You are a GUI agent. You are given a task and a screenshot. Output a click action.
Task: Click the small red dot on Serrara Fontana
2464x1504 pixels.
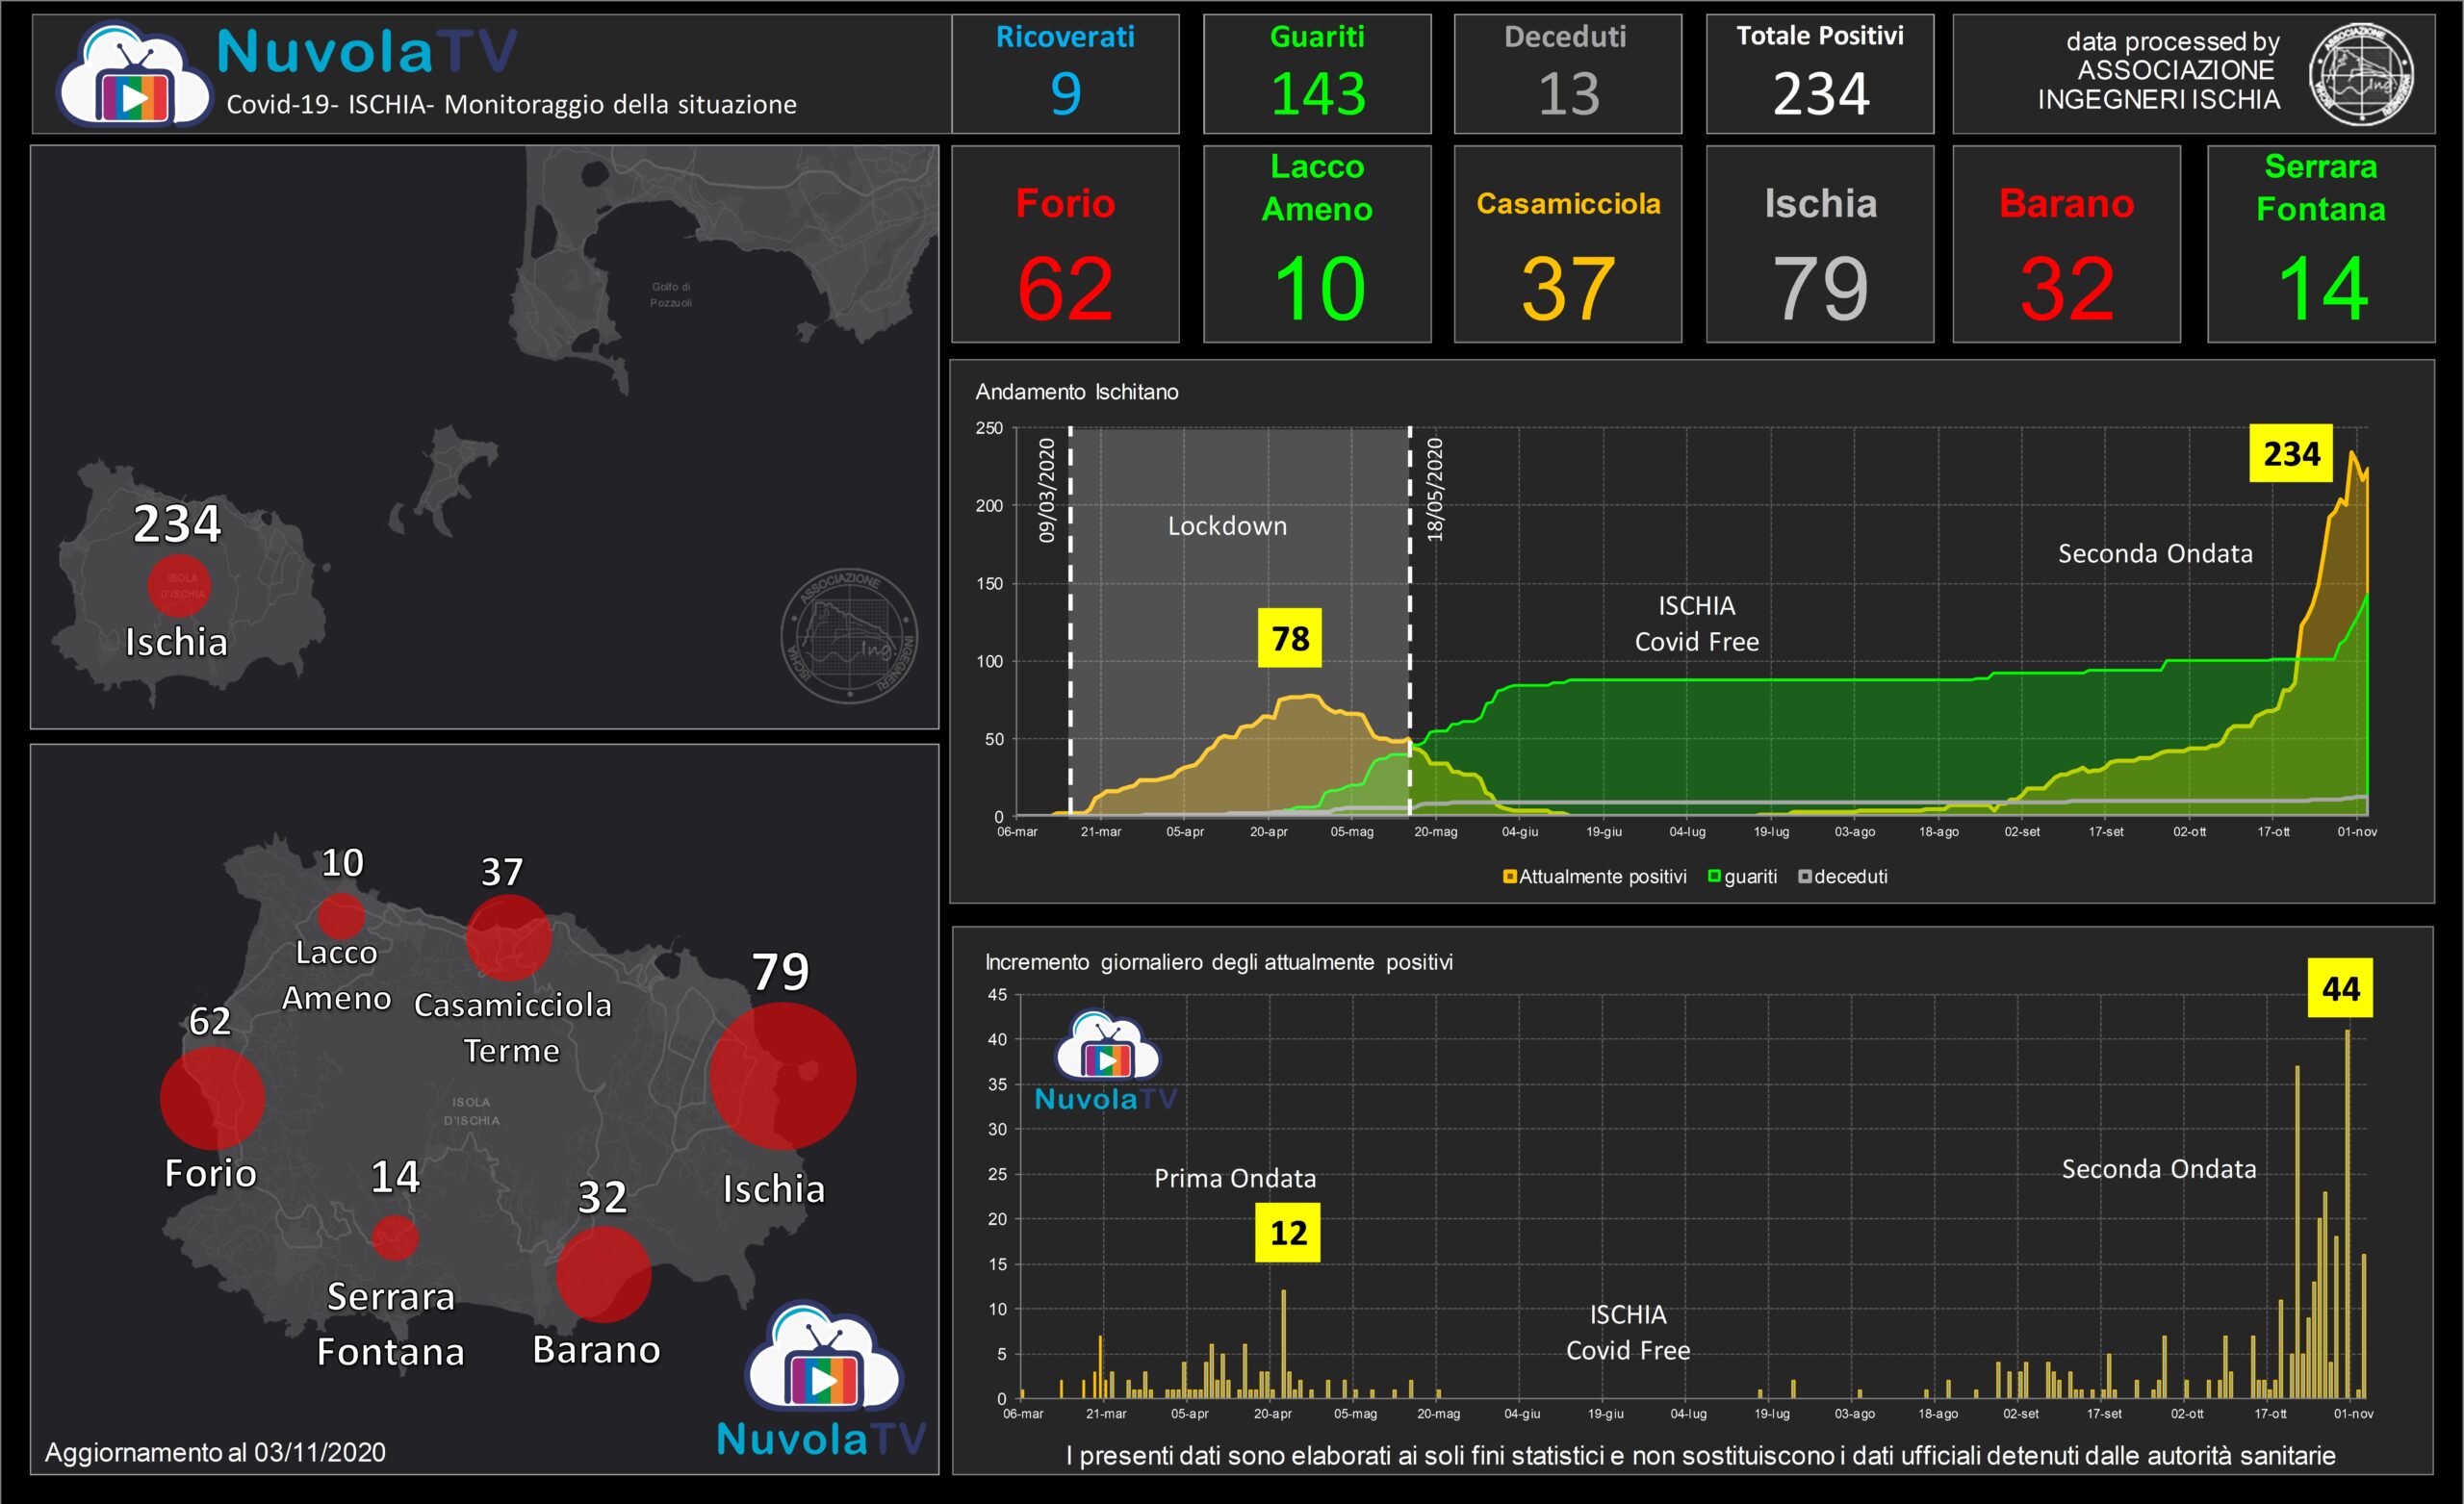pyautogui.click(x=394, y=1237)
